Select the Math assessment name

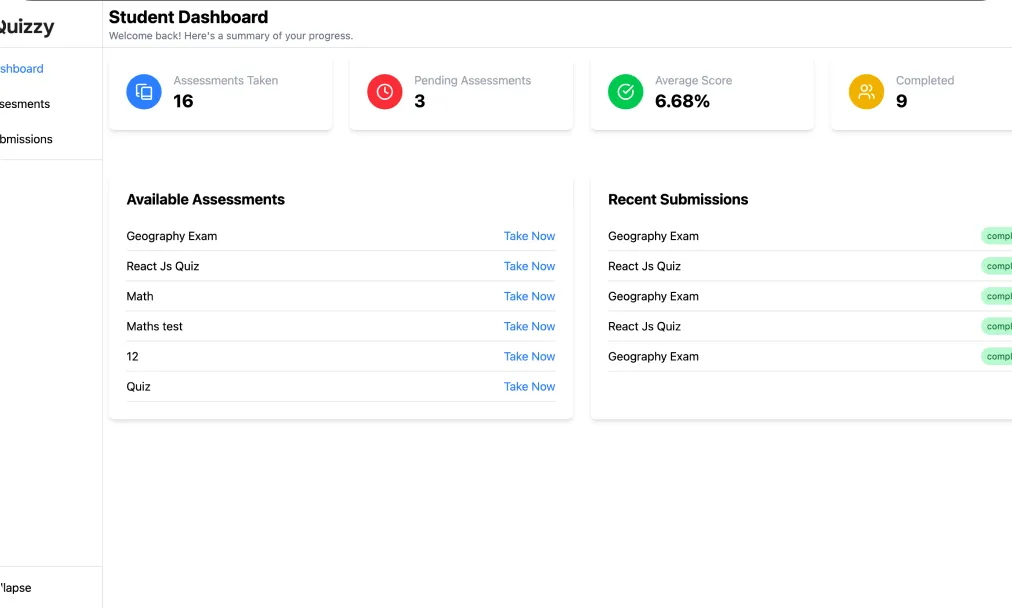click(140, 296)
